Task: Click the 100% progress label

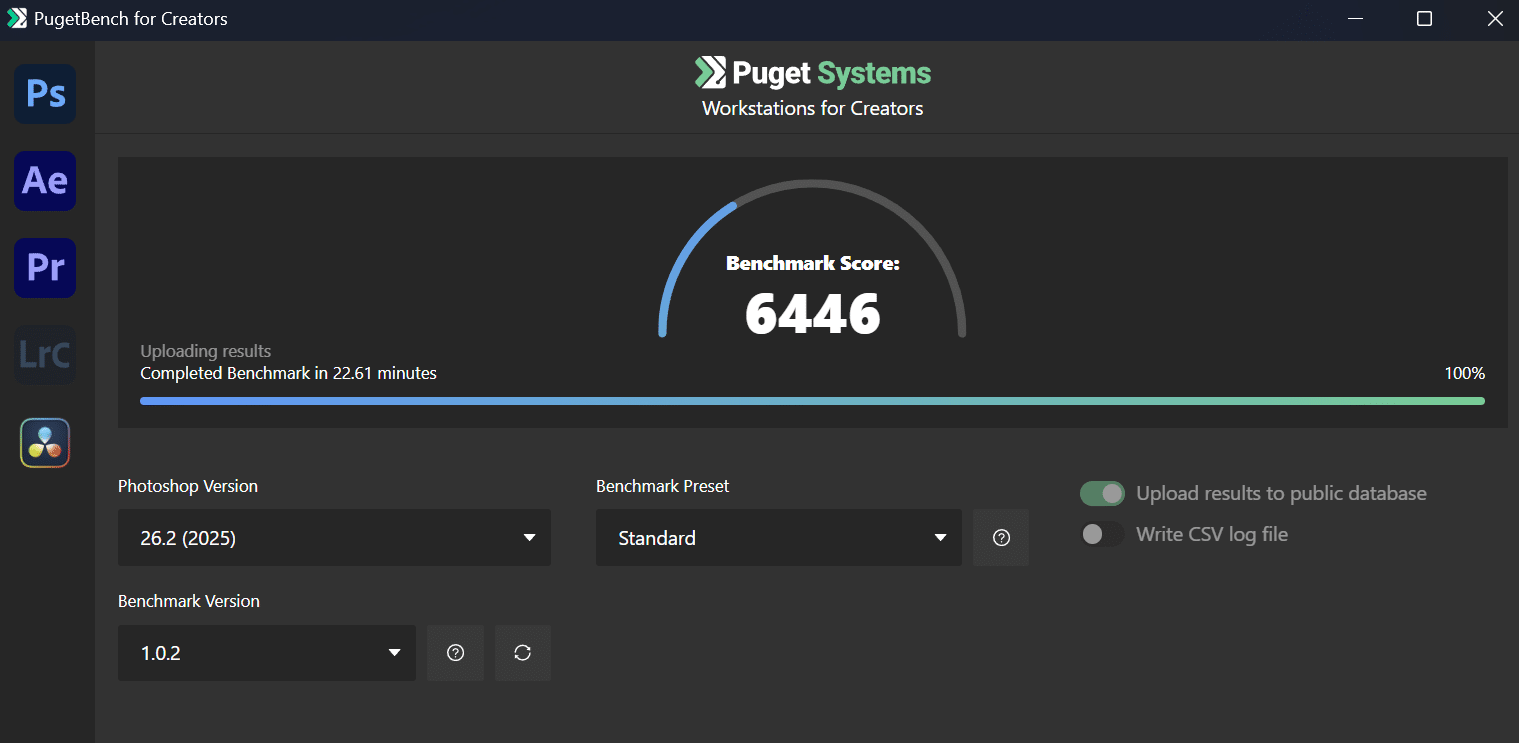Action: click(x=1465, y=373)
